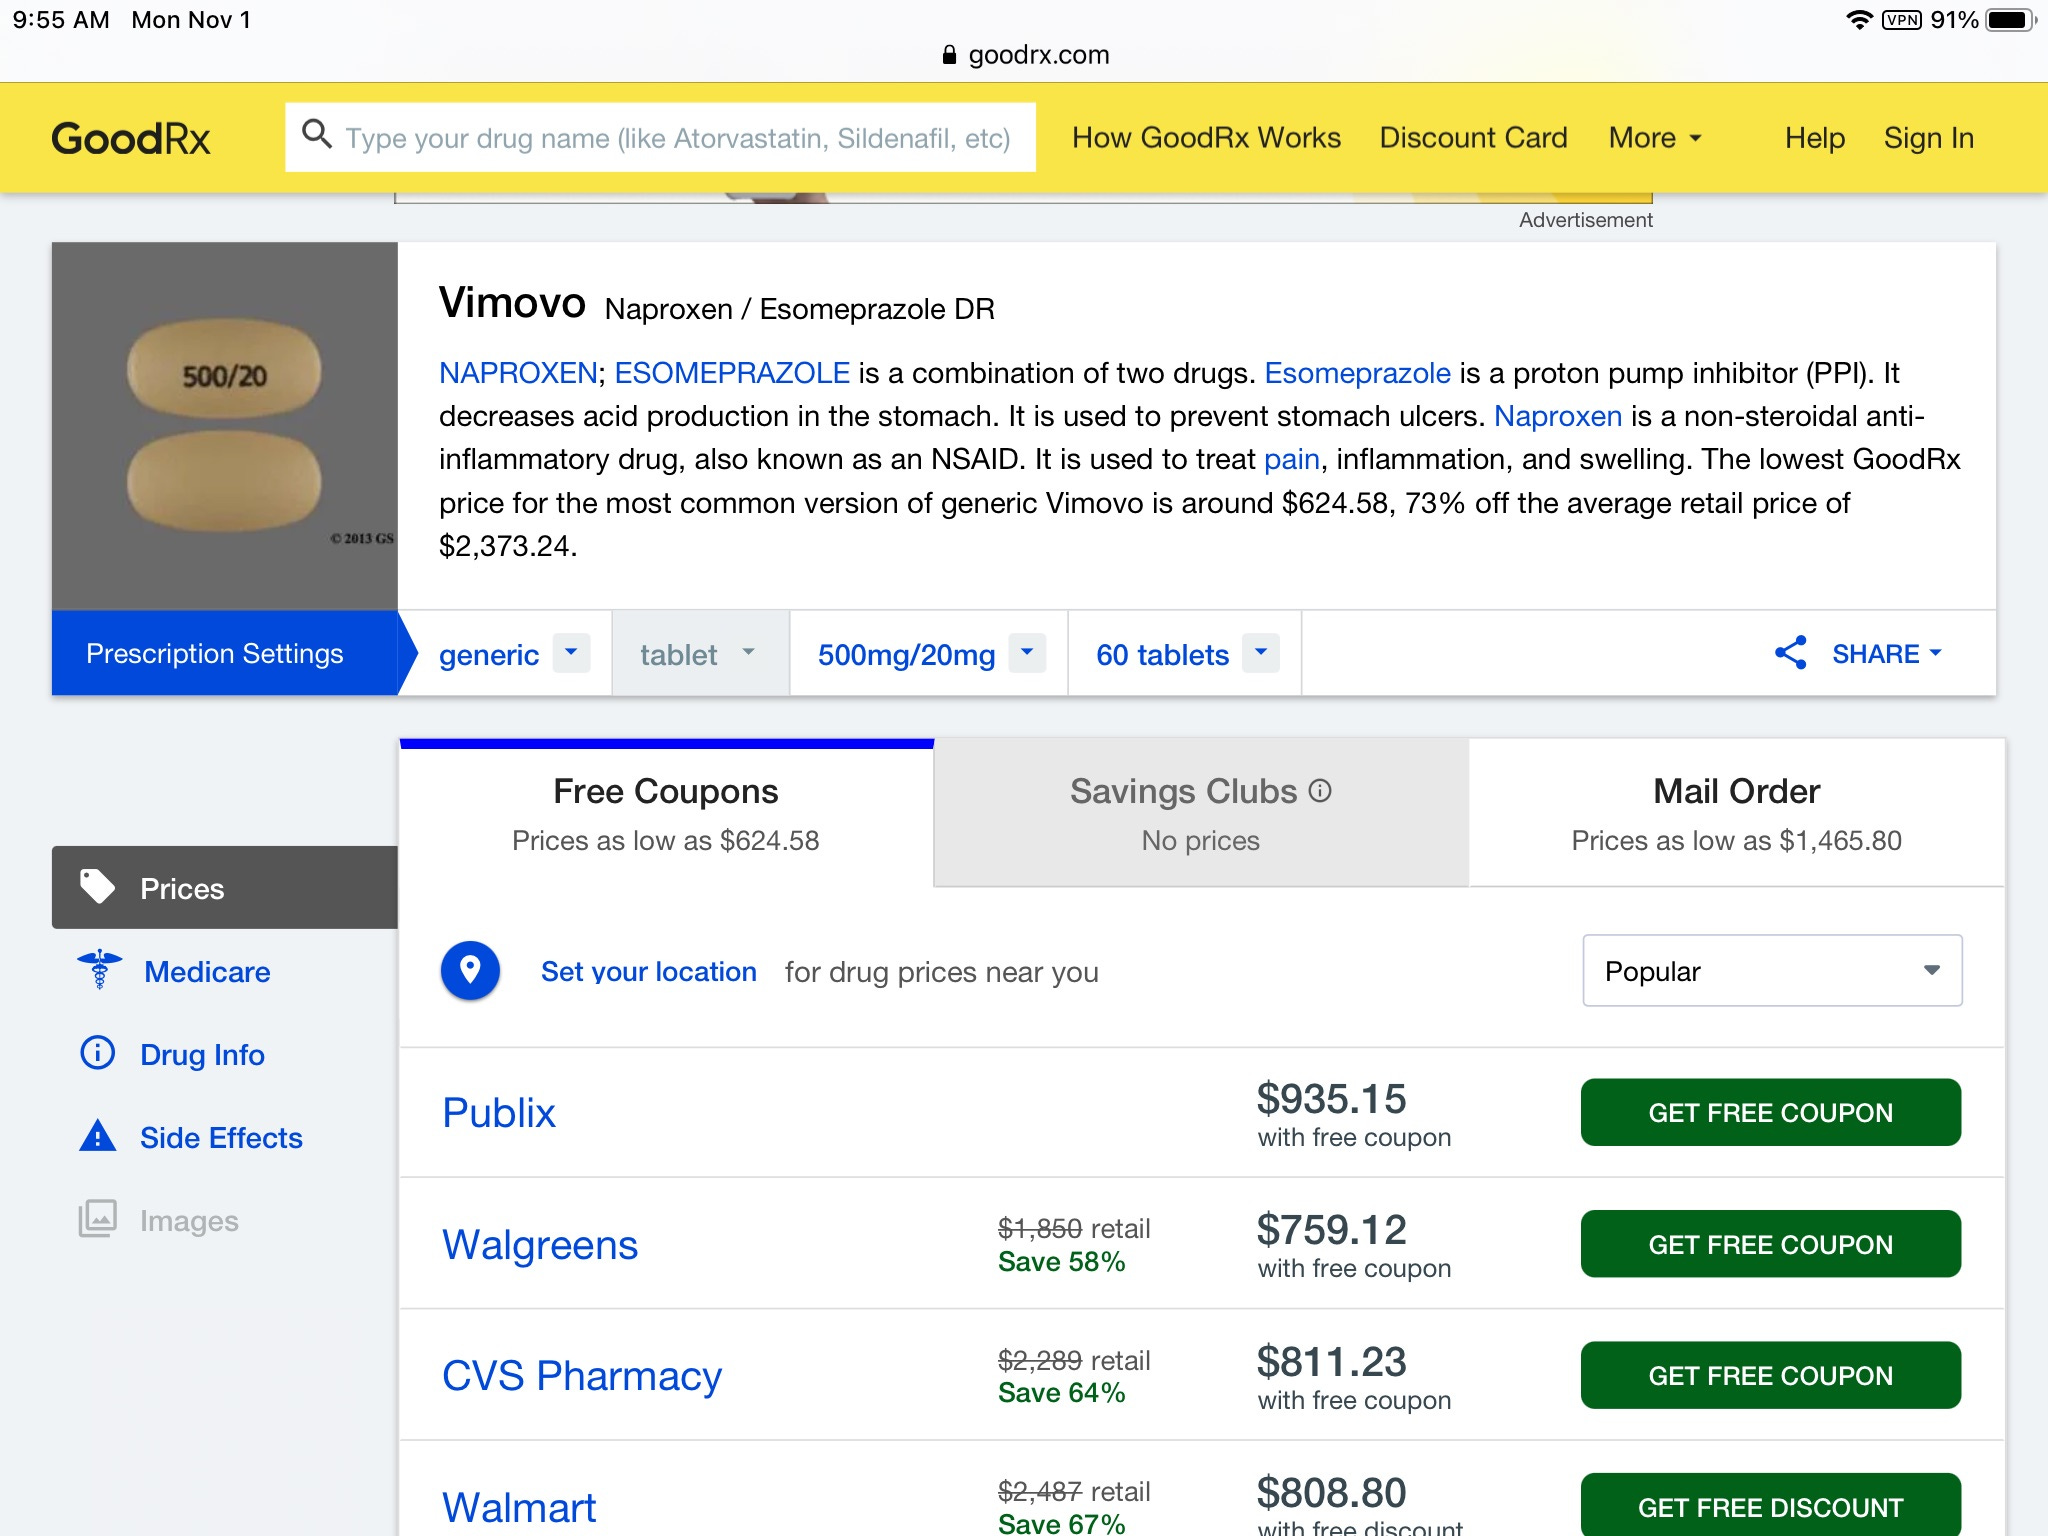The width and height of the screenshot is (2048, 1536).
Task: Click the Walmart pharmacy link
Action: (519, 1506)
